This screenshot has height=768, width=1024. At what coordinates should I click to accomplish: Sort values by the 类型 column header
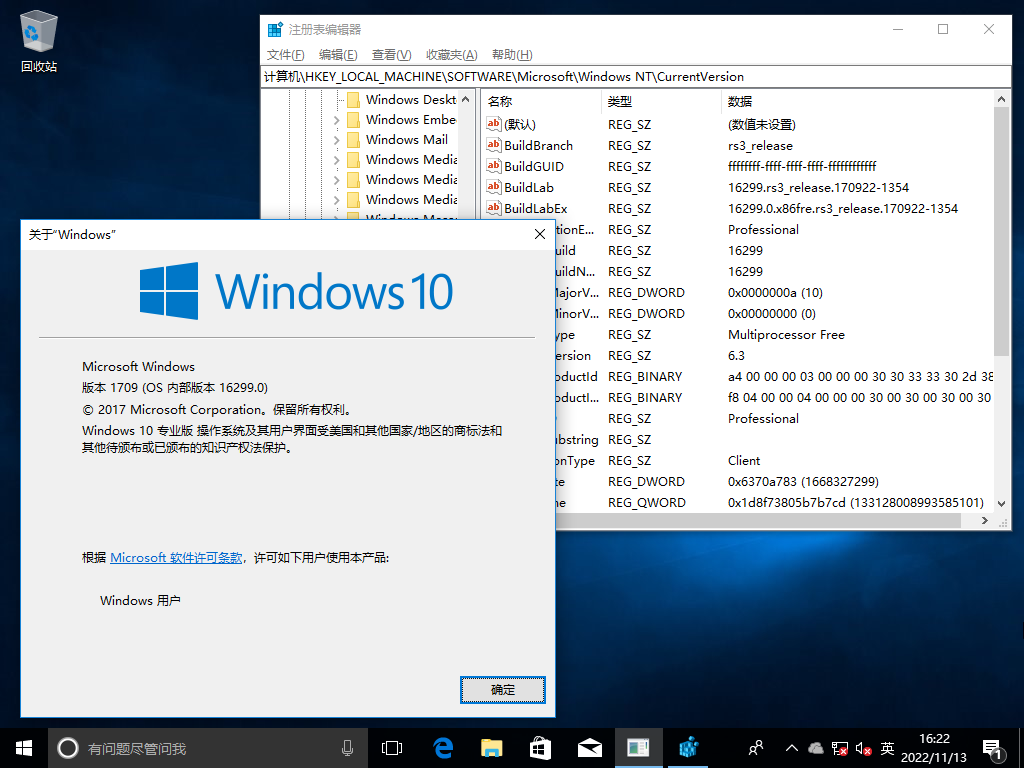pos(661,101)
